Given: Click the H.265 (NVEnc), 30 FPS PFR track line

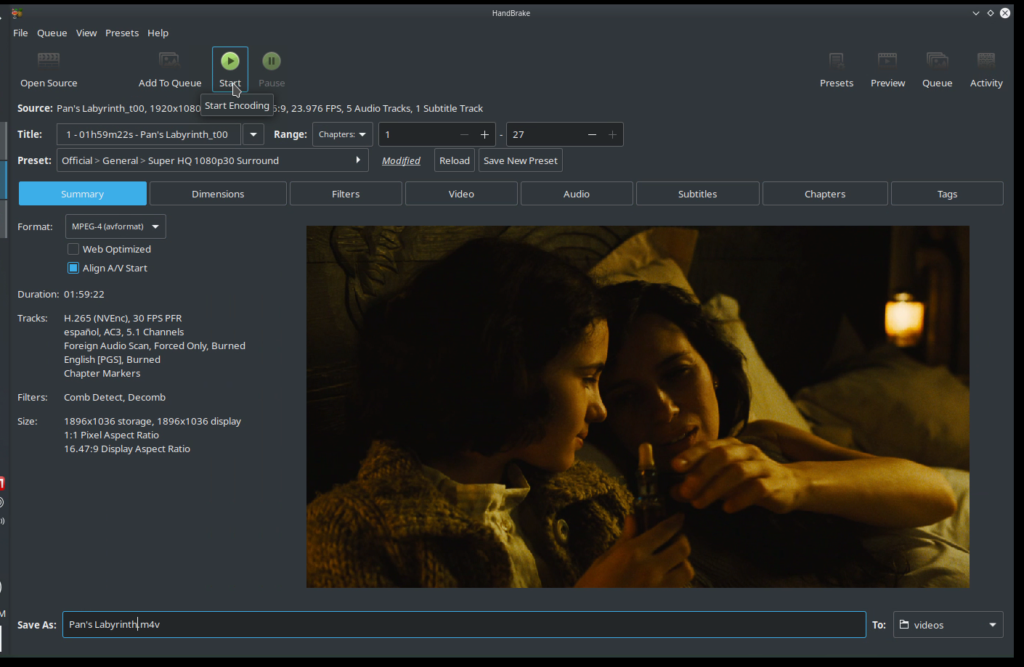Looking at the screenshot, I should [123, 318].
